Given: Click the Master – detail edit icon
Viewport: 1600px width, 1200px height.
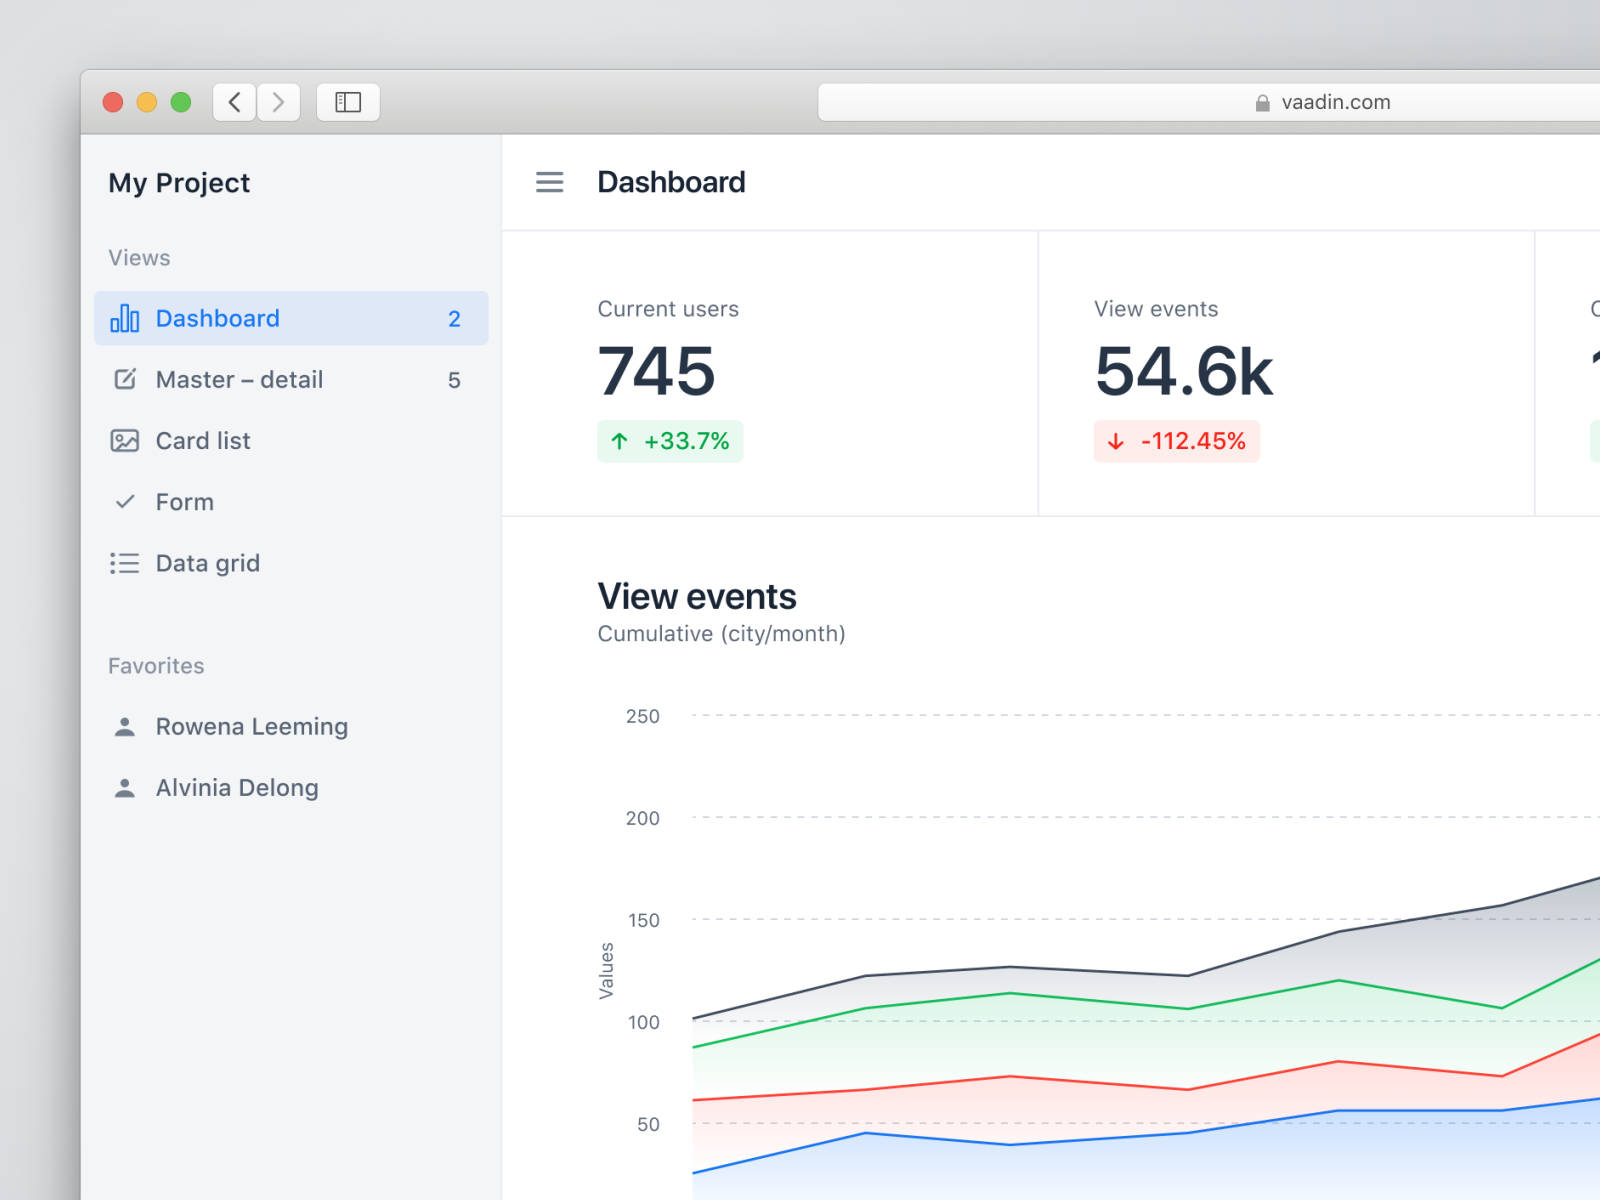Looking at the screenshot, I should [125, 379].
